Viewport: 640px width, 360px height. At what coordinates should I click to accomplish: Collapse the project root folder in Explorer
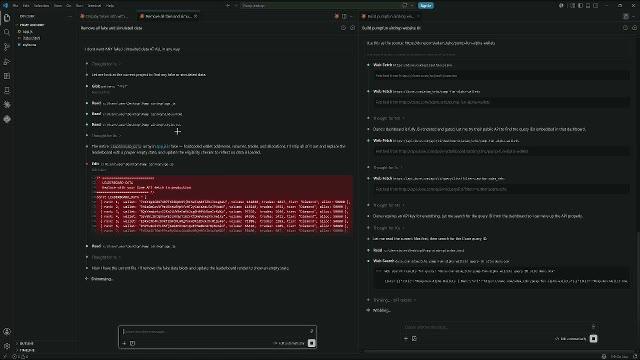(x=31, y=25)
